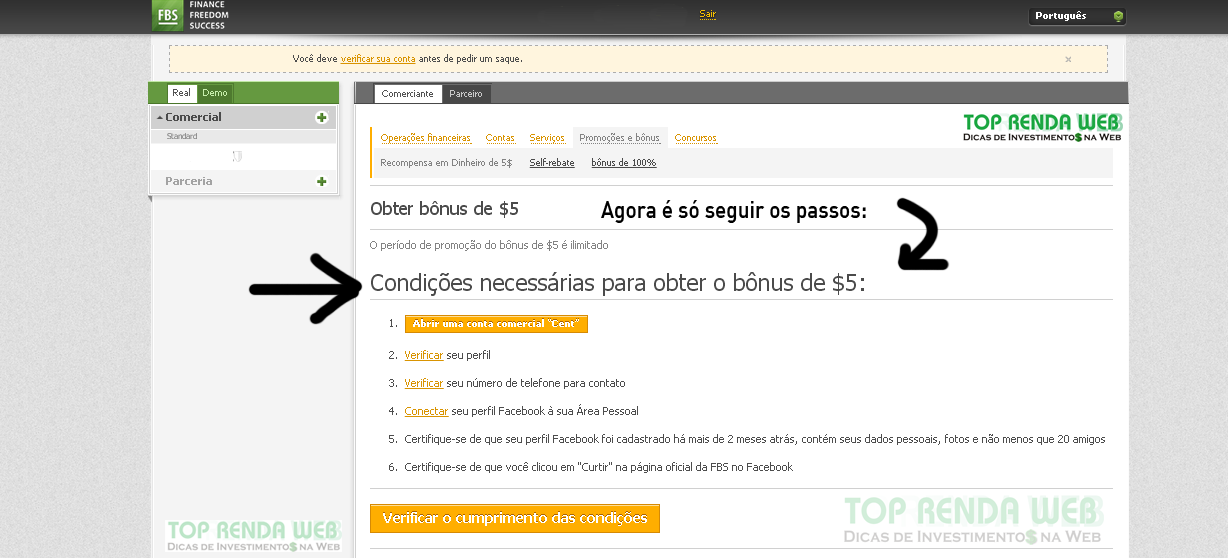Image resolution: width=1228 pixels, height=558 pixels.
Task: Switch to the Demo accounts tab
Action: click(214, 93)
